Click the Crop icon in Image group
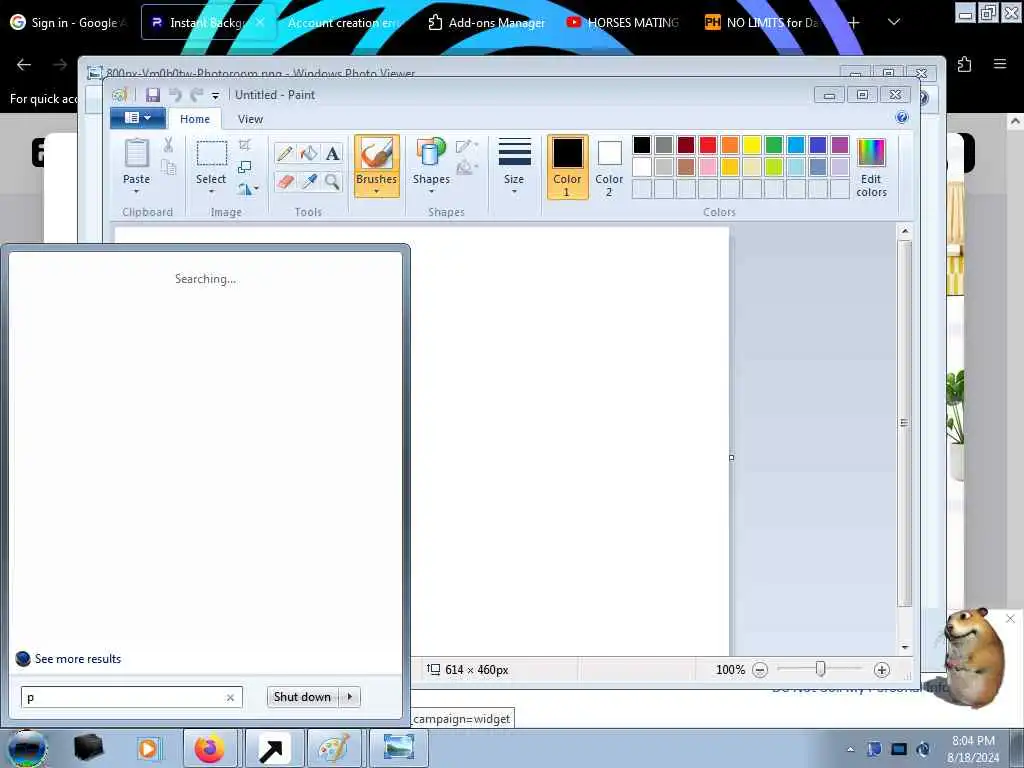This screenshot has width=1024, height=768. point(245,145)
